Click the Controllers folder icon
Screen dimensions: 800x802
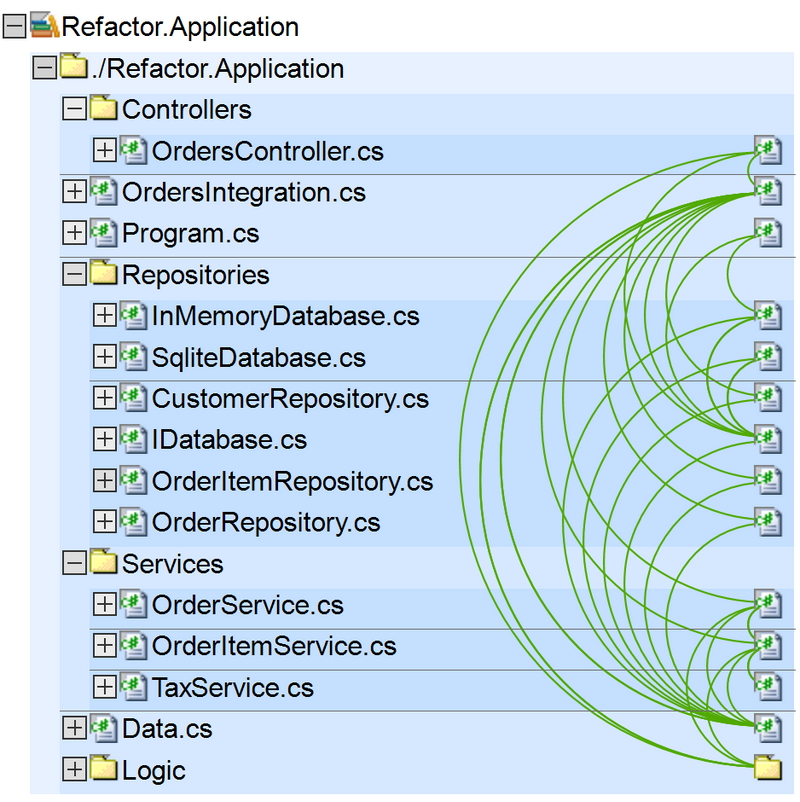tap(104, 107)
